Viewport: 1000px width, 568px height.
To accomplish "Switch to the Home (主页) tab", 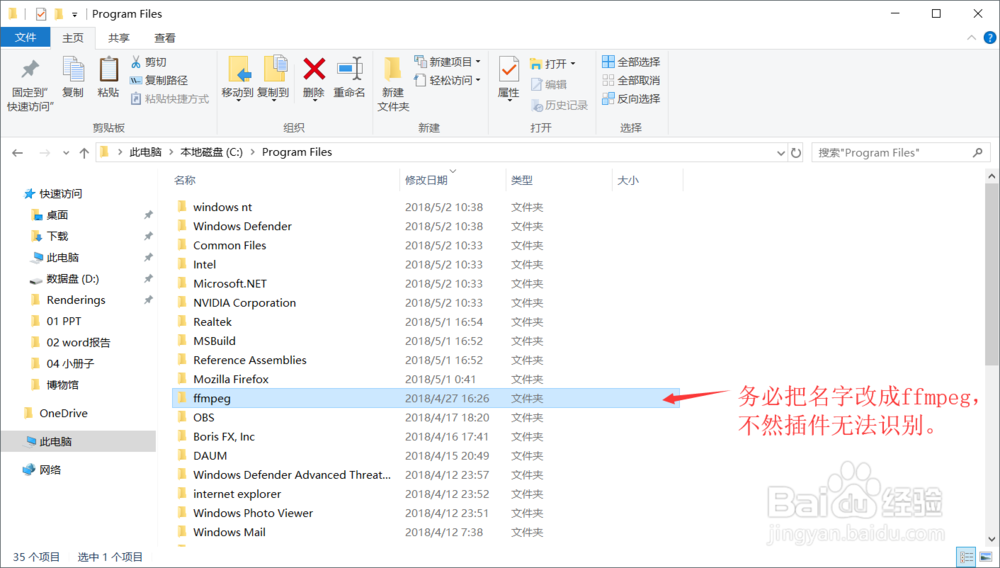I will (x=73, y=38).
